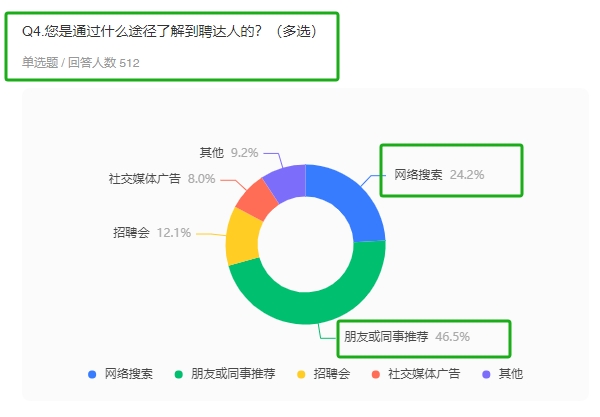
Task: Click the 招聘会 12.1% data label
Action: 144,232
